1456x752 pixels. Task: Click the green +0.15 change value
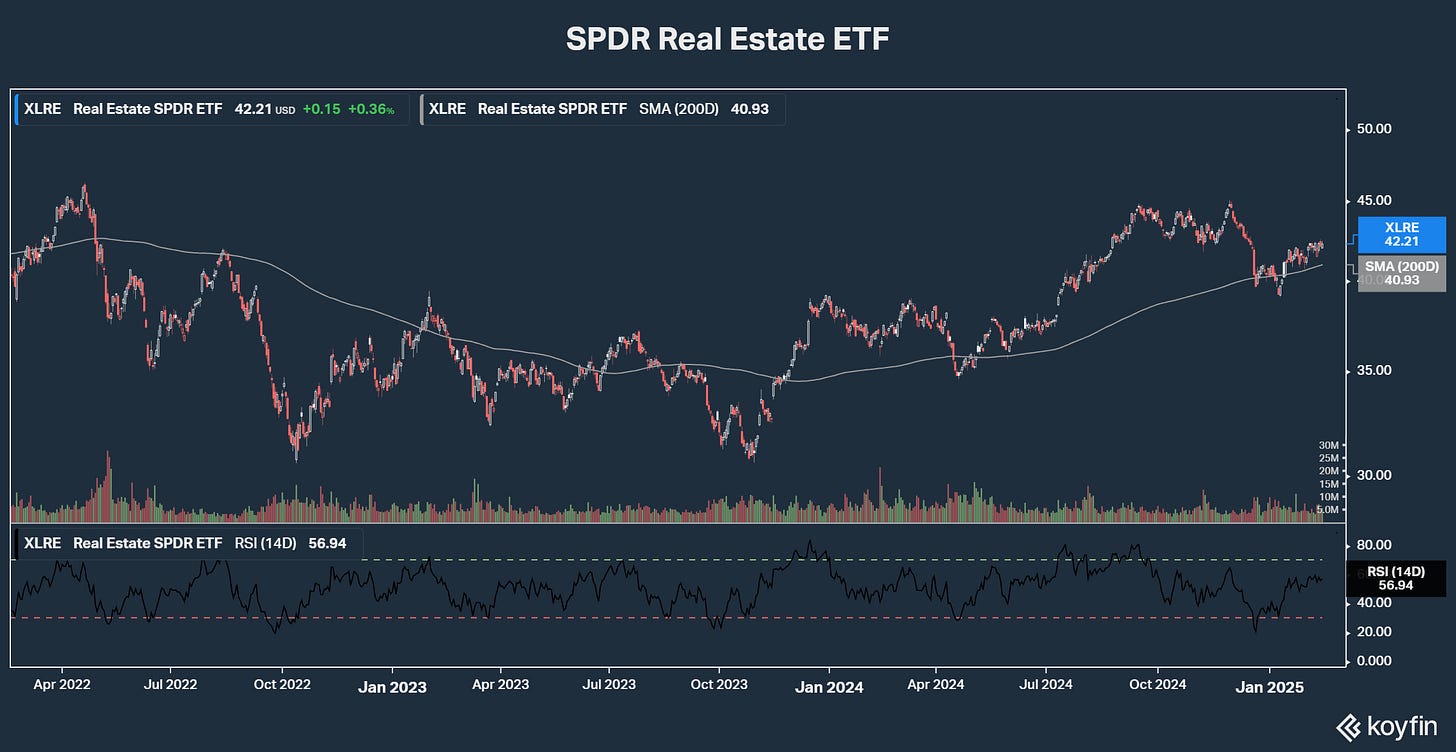pyautogui.click(x=321, y=108)
